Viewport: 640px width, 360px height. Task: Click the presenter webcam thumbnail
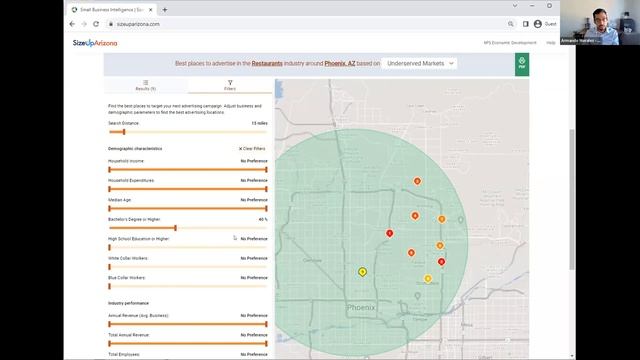click(600, 22)
